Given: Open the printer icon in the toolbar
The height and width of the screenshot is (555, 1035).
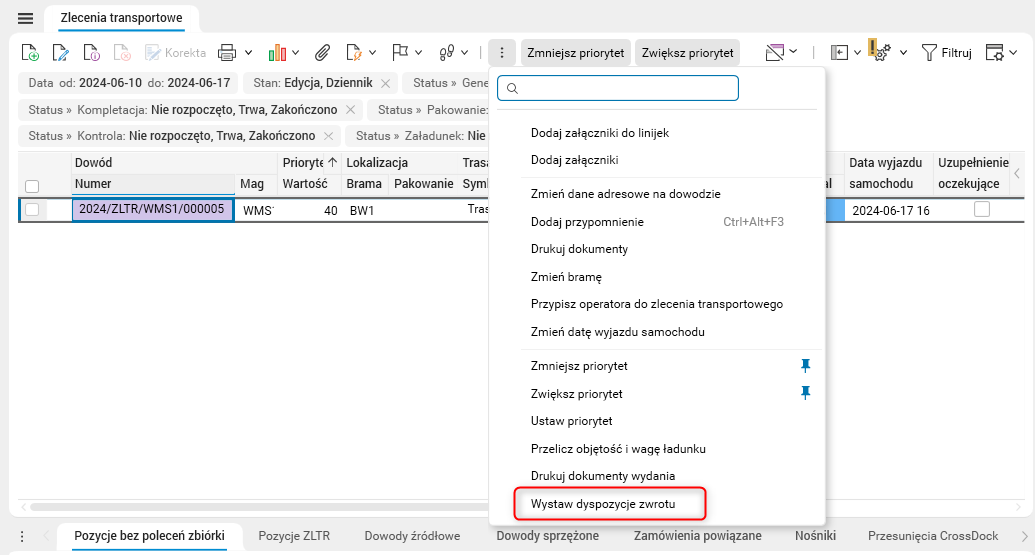Looking at the screenshot, I should [x=227, y=53].
